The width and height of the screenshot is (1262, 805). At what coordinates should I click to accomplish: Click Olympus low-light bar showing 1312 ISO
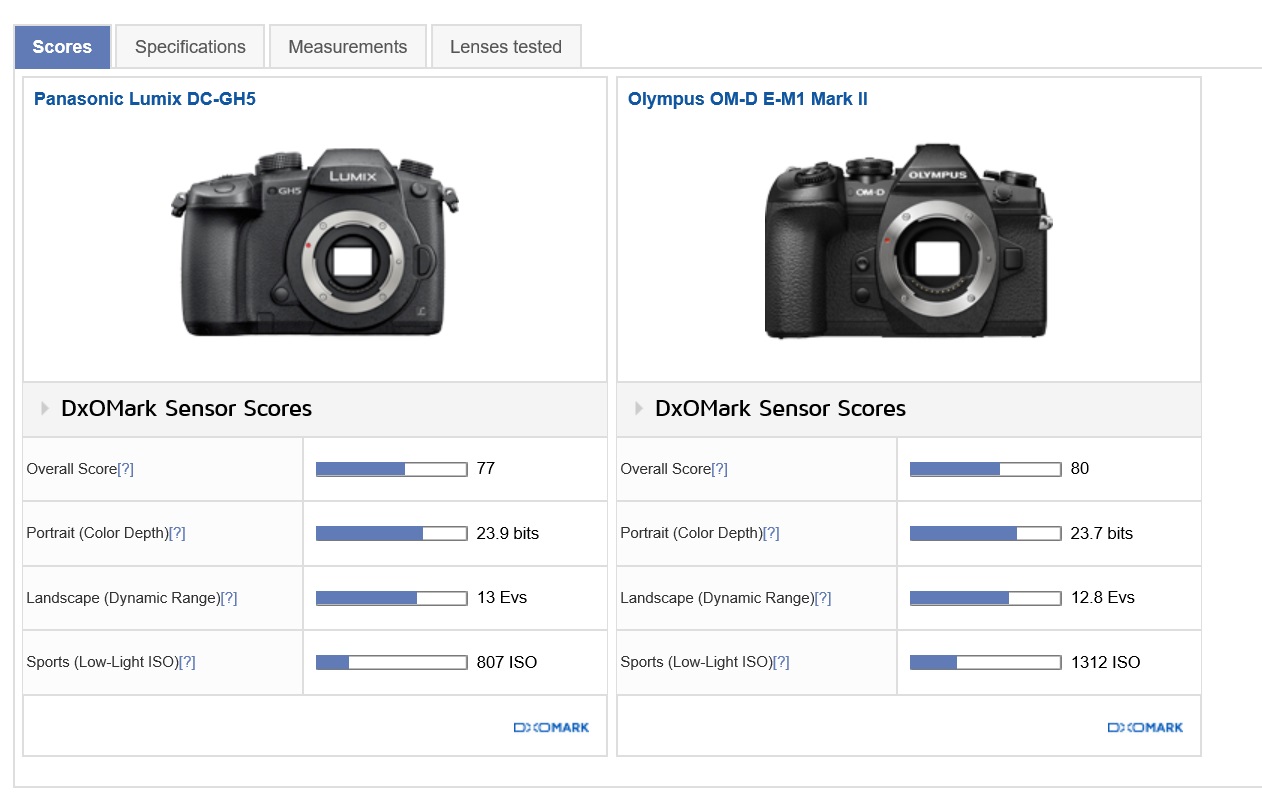coord(986,662)
